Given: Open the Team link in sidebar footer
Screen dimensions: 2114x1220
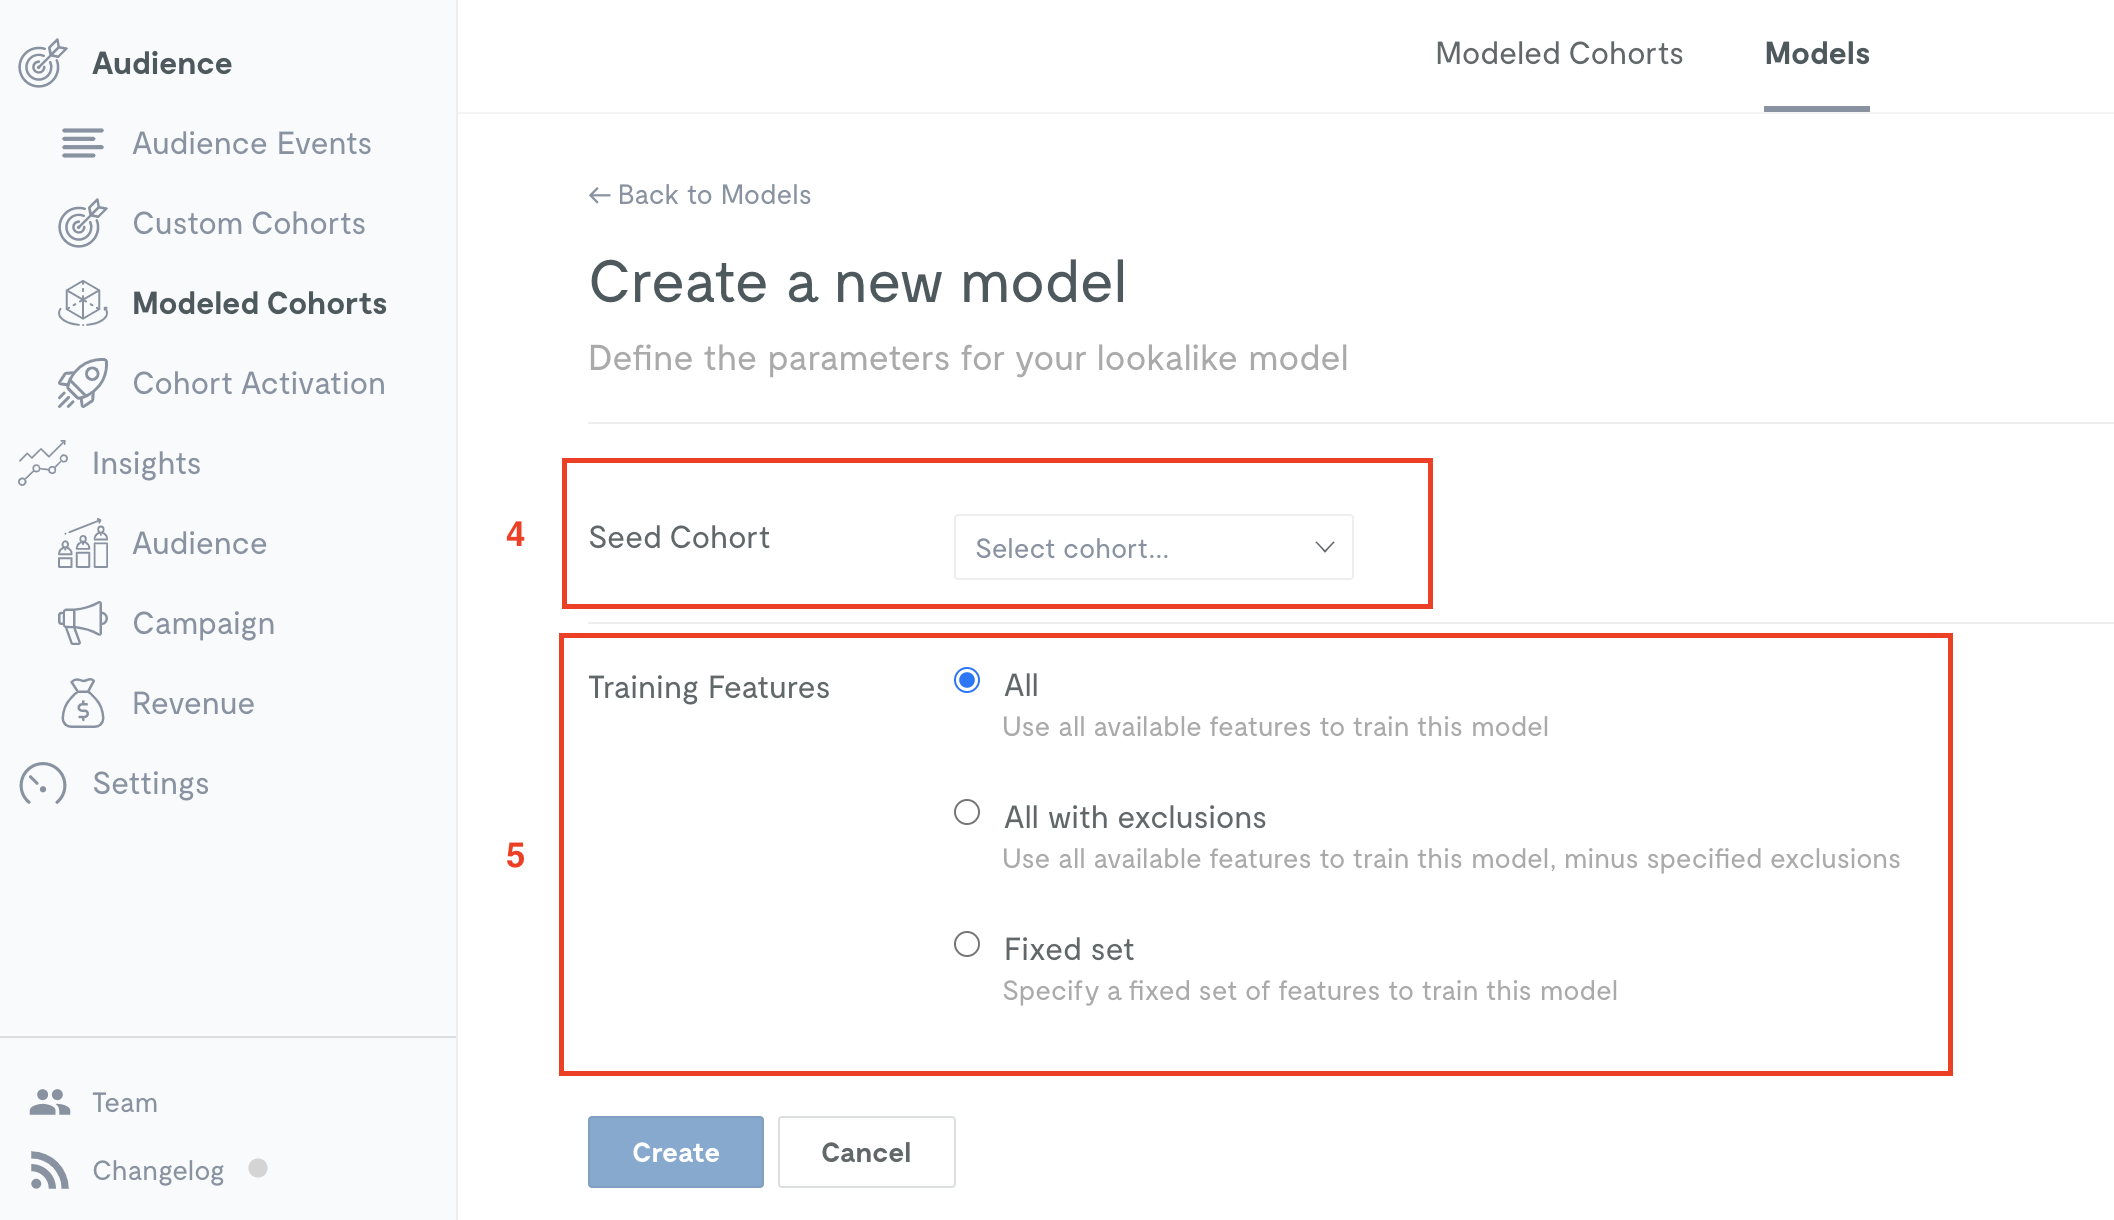Looking at the screenshot, I should 125,1102.
